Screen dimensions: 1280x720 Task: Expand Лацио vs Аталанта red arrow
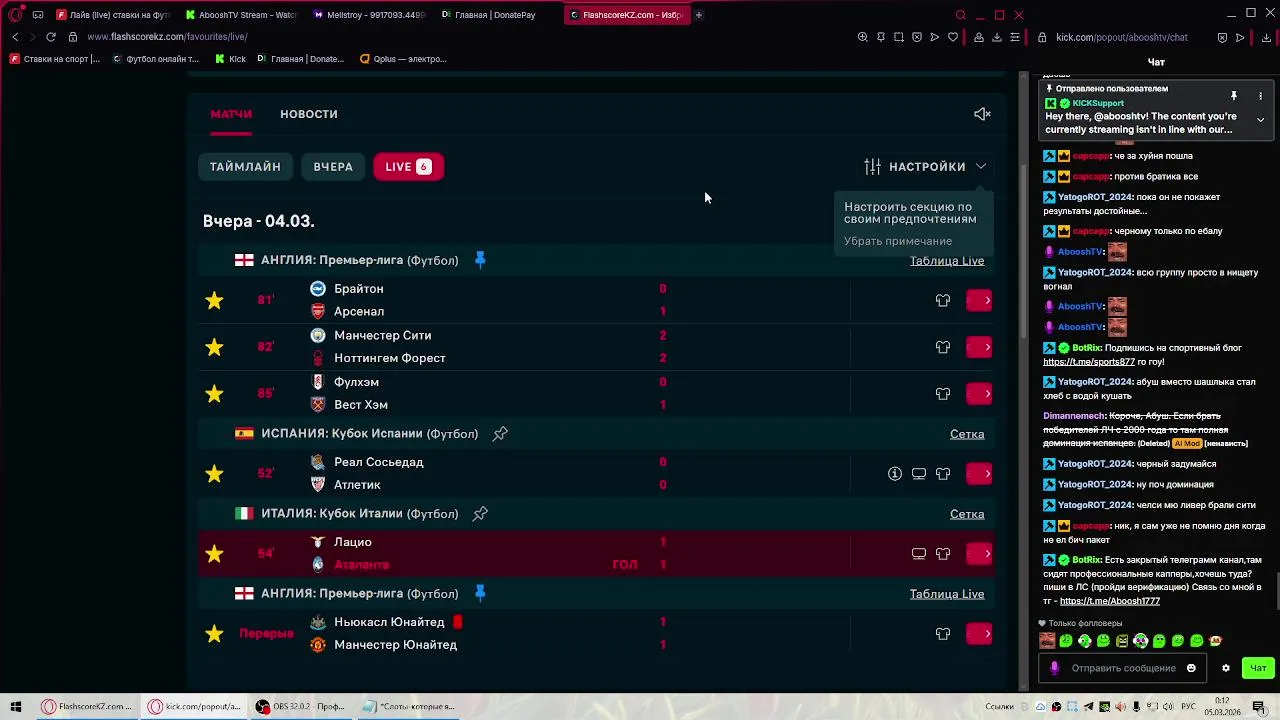(979, 554)
